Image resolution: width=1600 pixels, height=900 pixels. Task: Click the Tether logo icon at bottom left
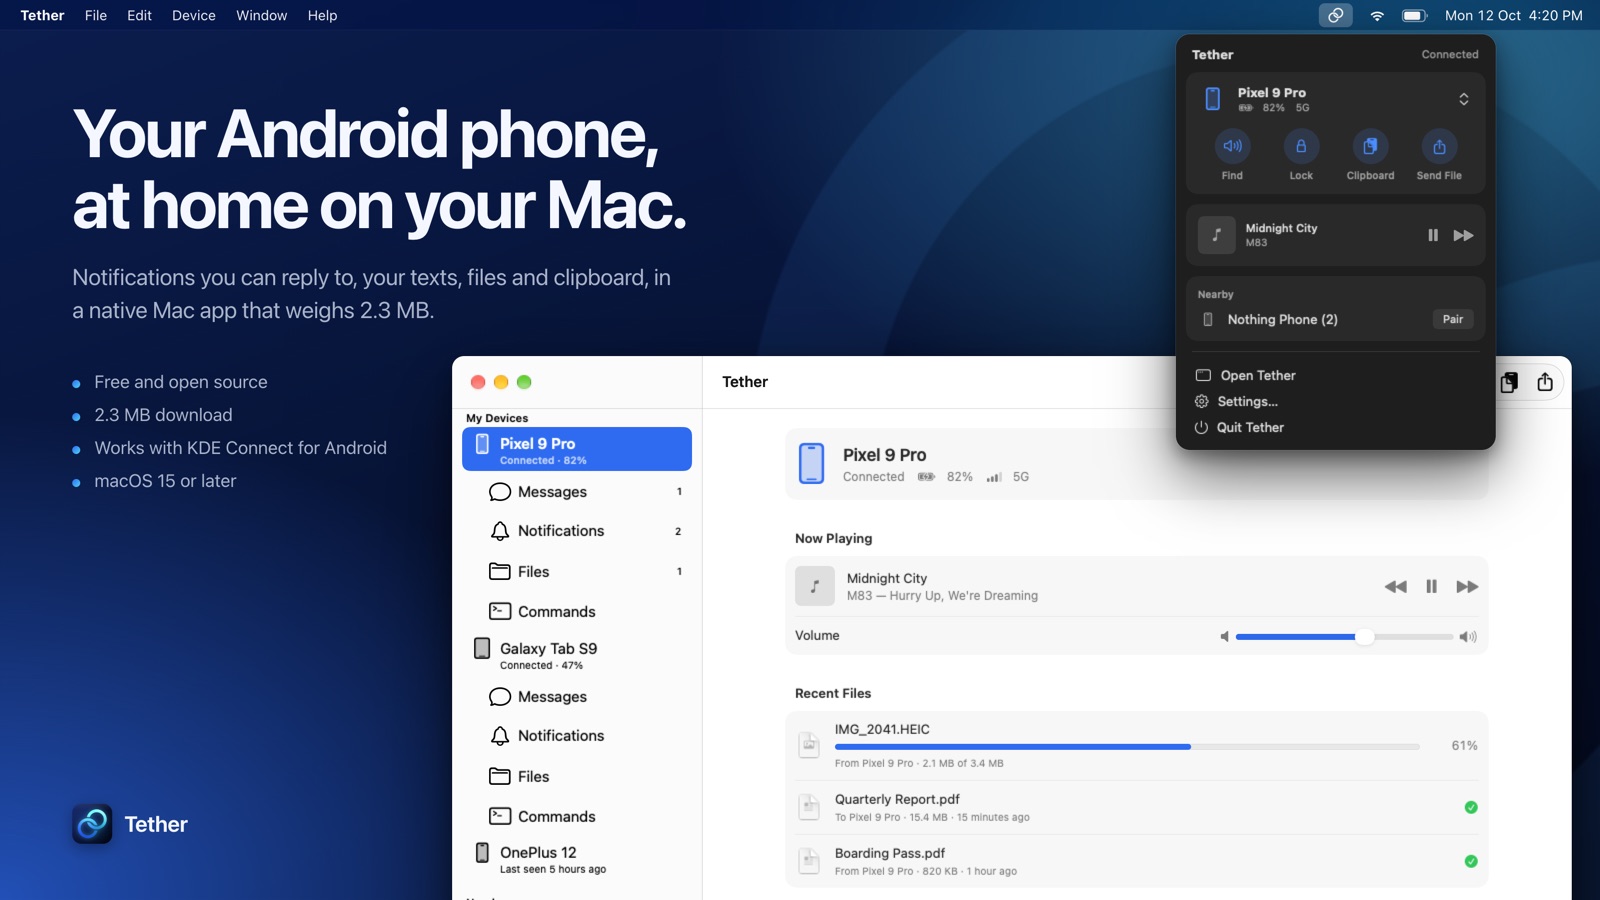[x=92, y=824]
